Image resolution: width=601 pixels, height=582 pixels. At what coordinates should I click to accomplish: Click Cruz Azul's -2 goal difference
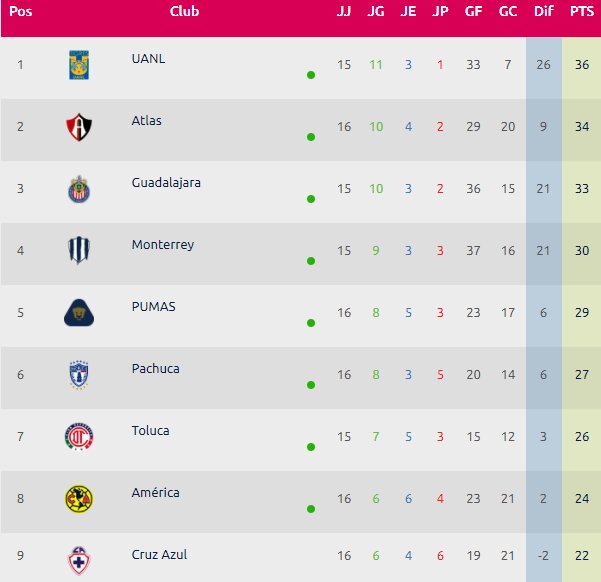tap(543, 556)
